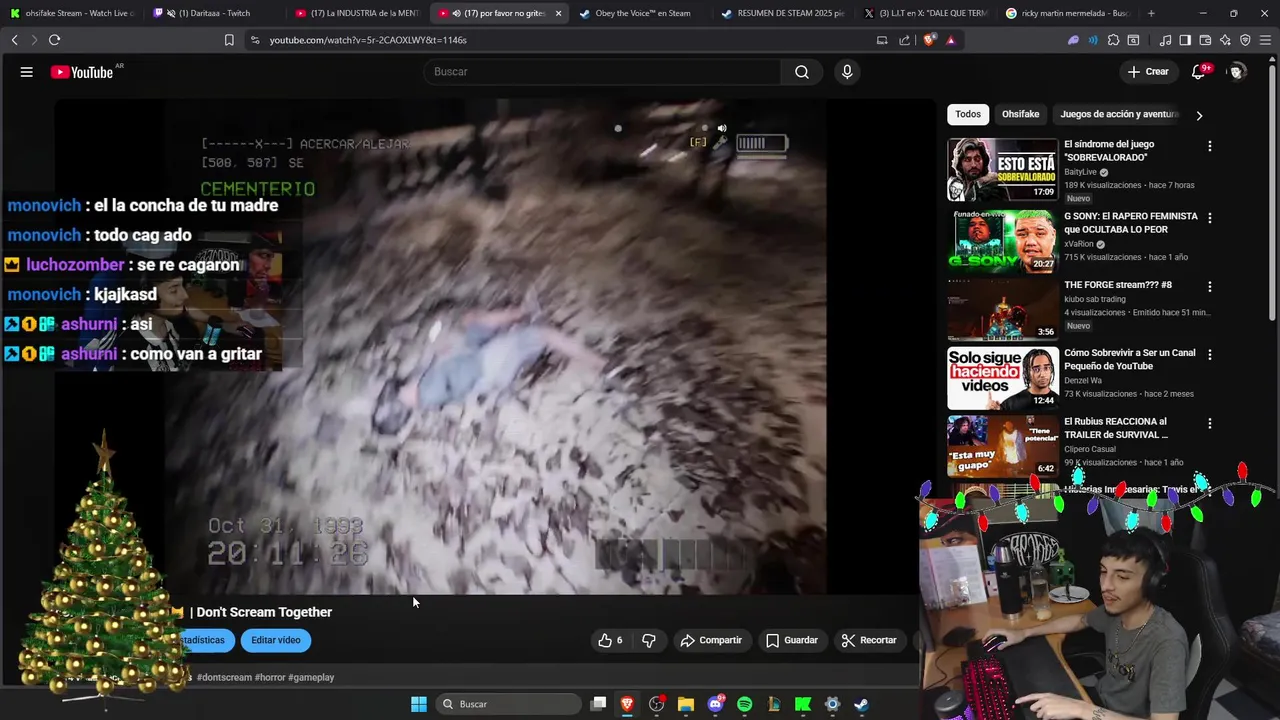The height and width of the screenshot is (720, 1280).
Task: Open the browser main hamburger menu
Action: (x=1266, y=40)
